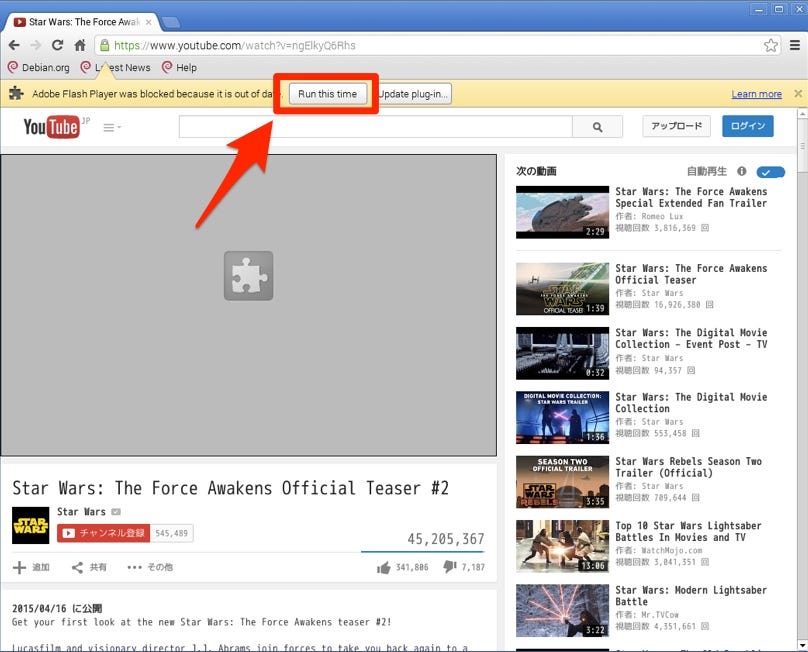Open the Debian.org bookmark
The width and height of the screenshot is (808, 652).
coord(39,68)
